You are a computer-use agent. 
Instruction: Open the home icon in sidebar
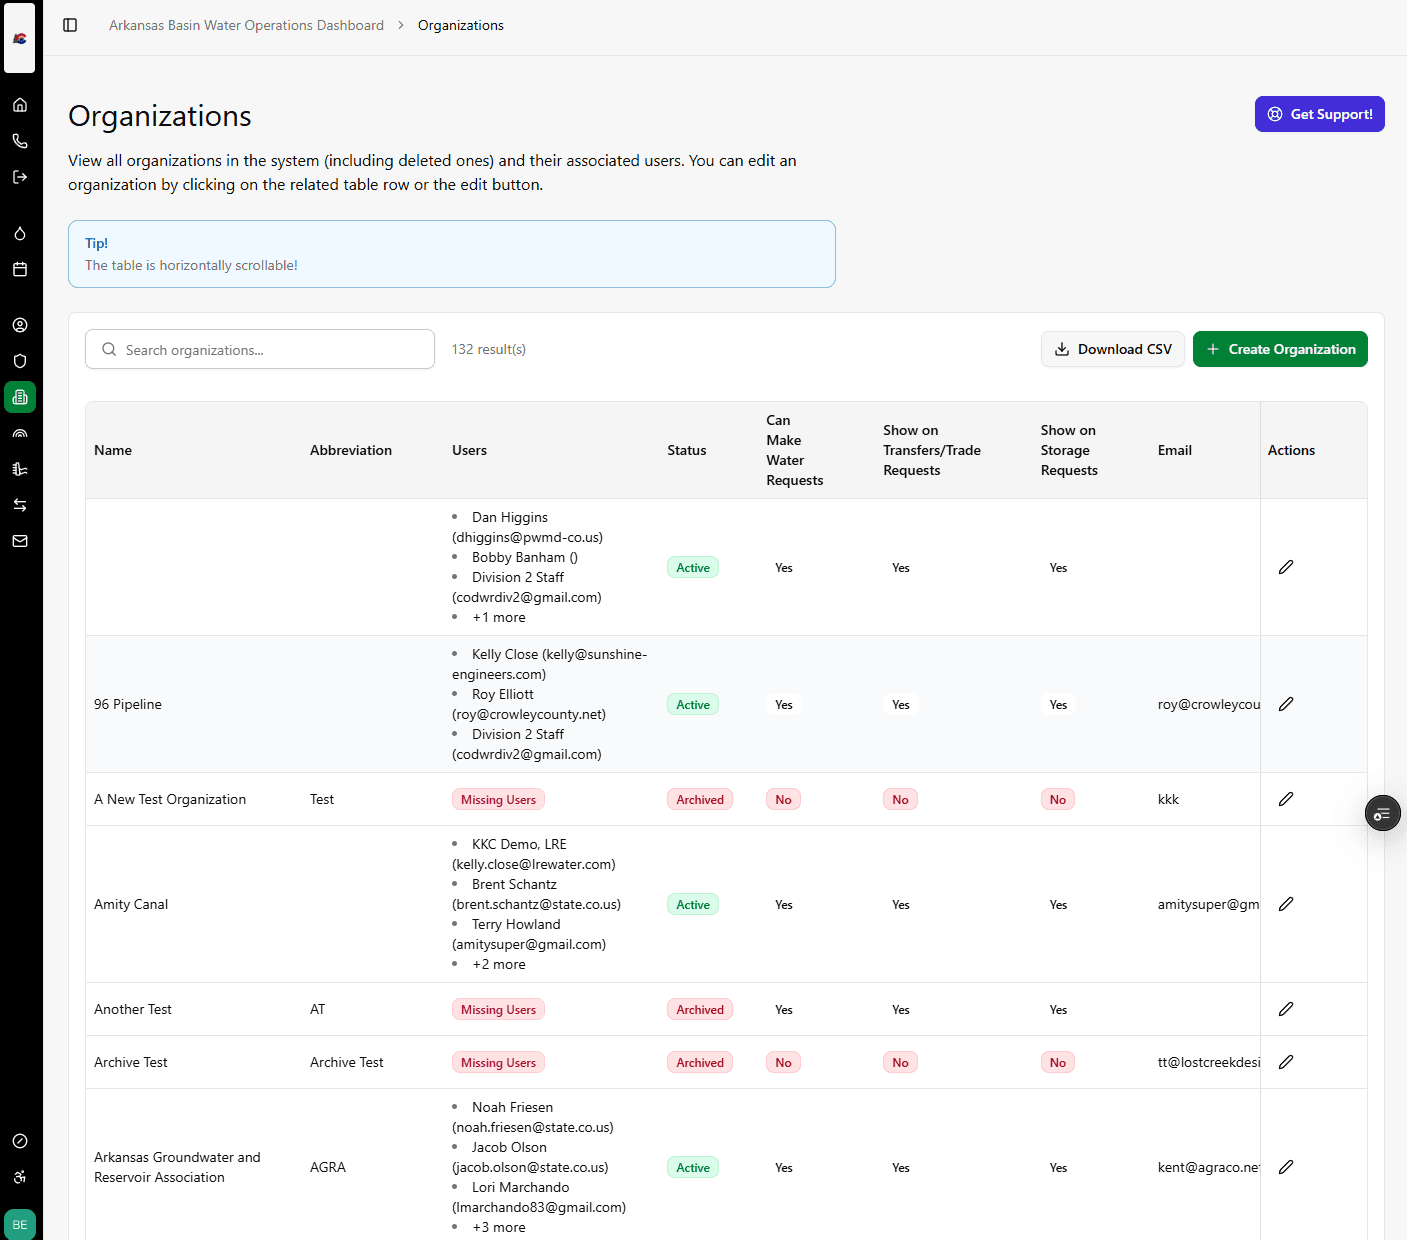click(x=20, y=105)
